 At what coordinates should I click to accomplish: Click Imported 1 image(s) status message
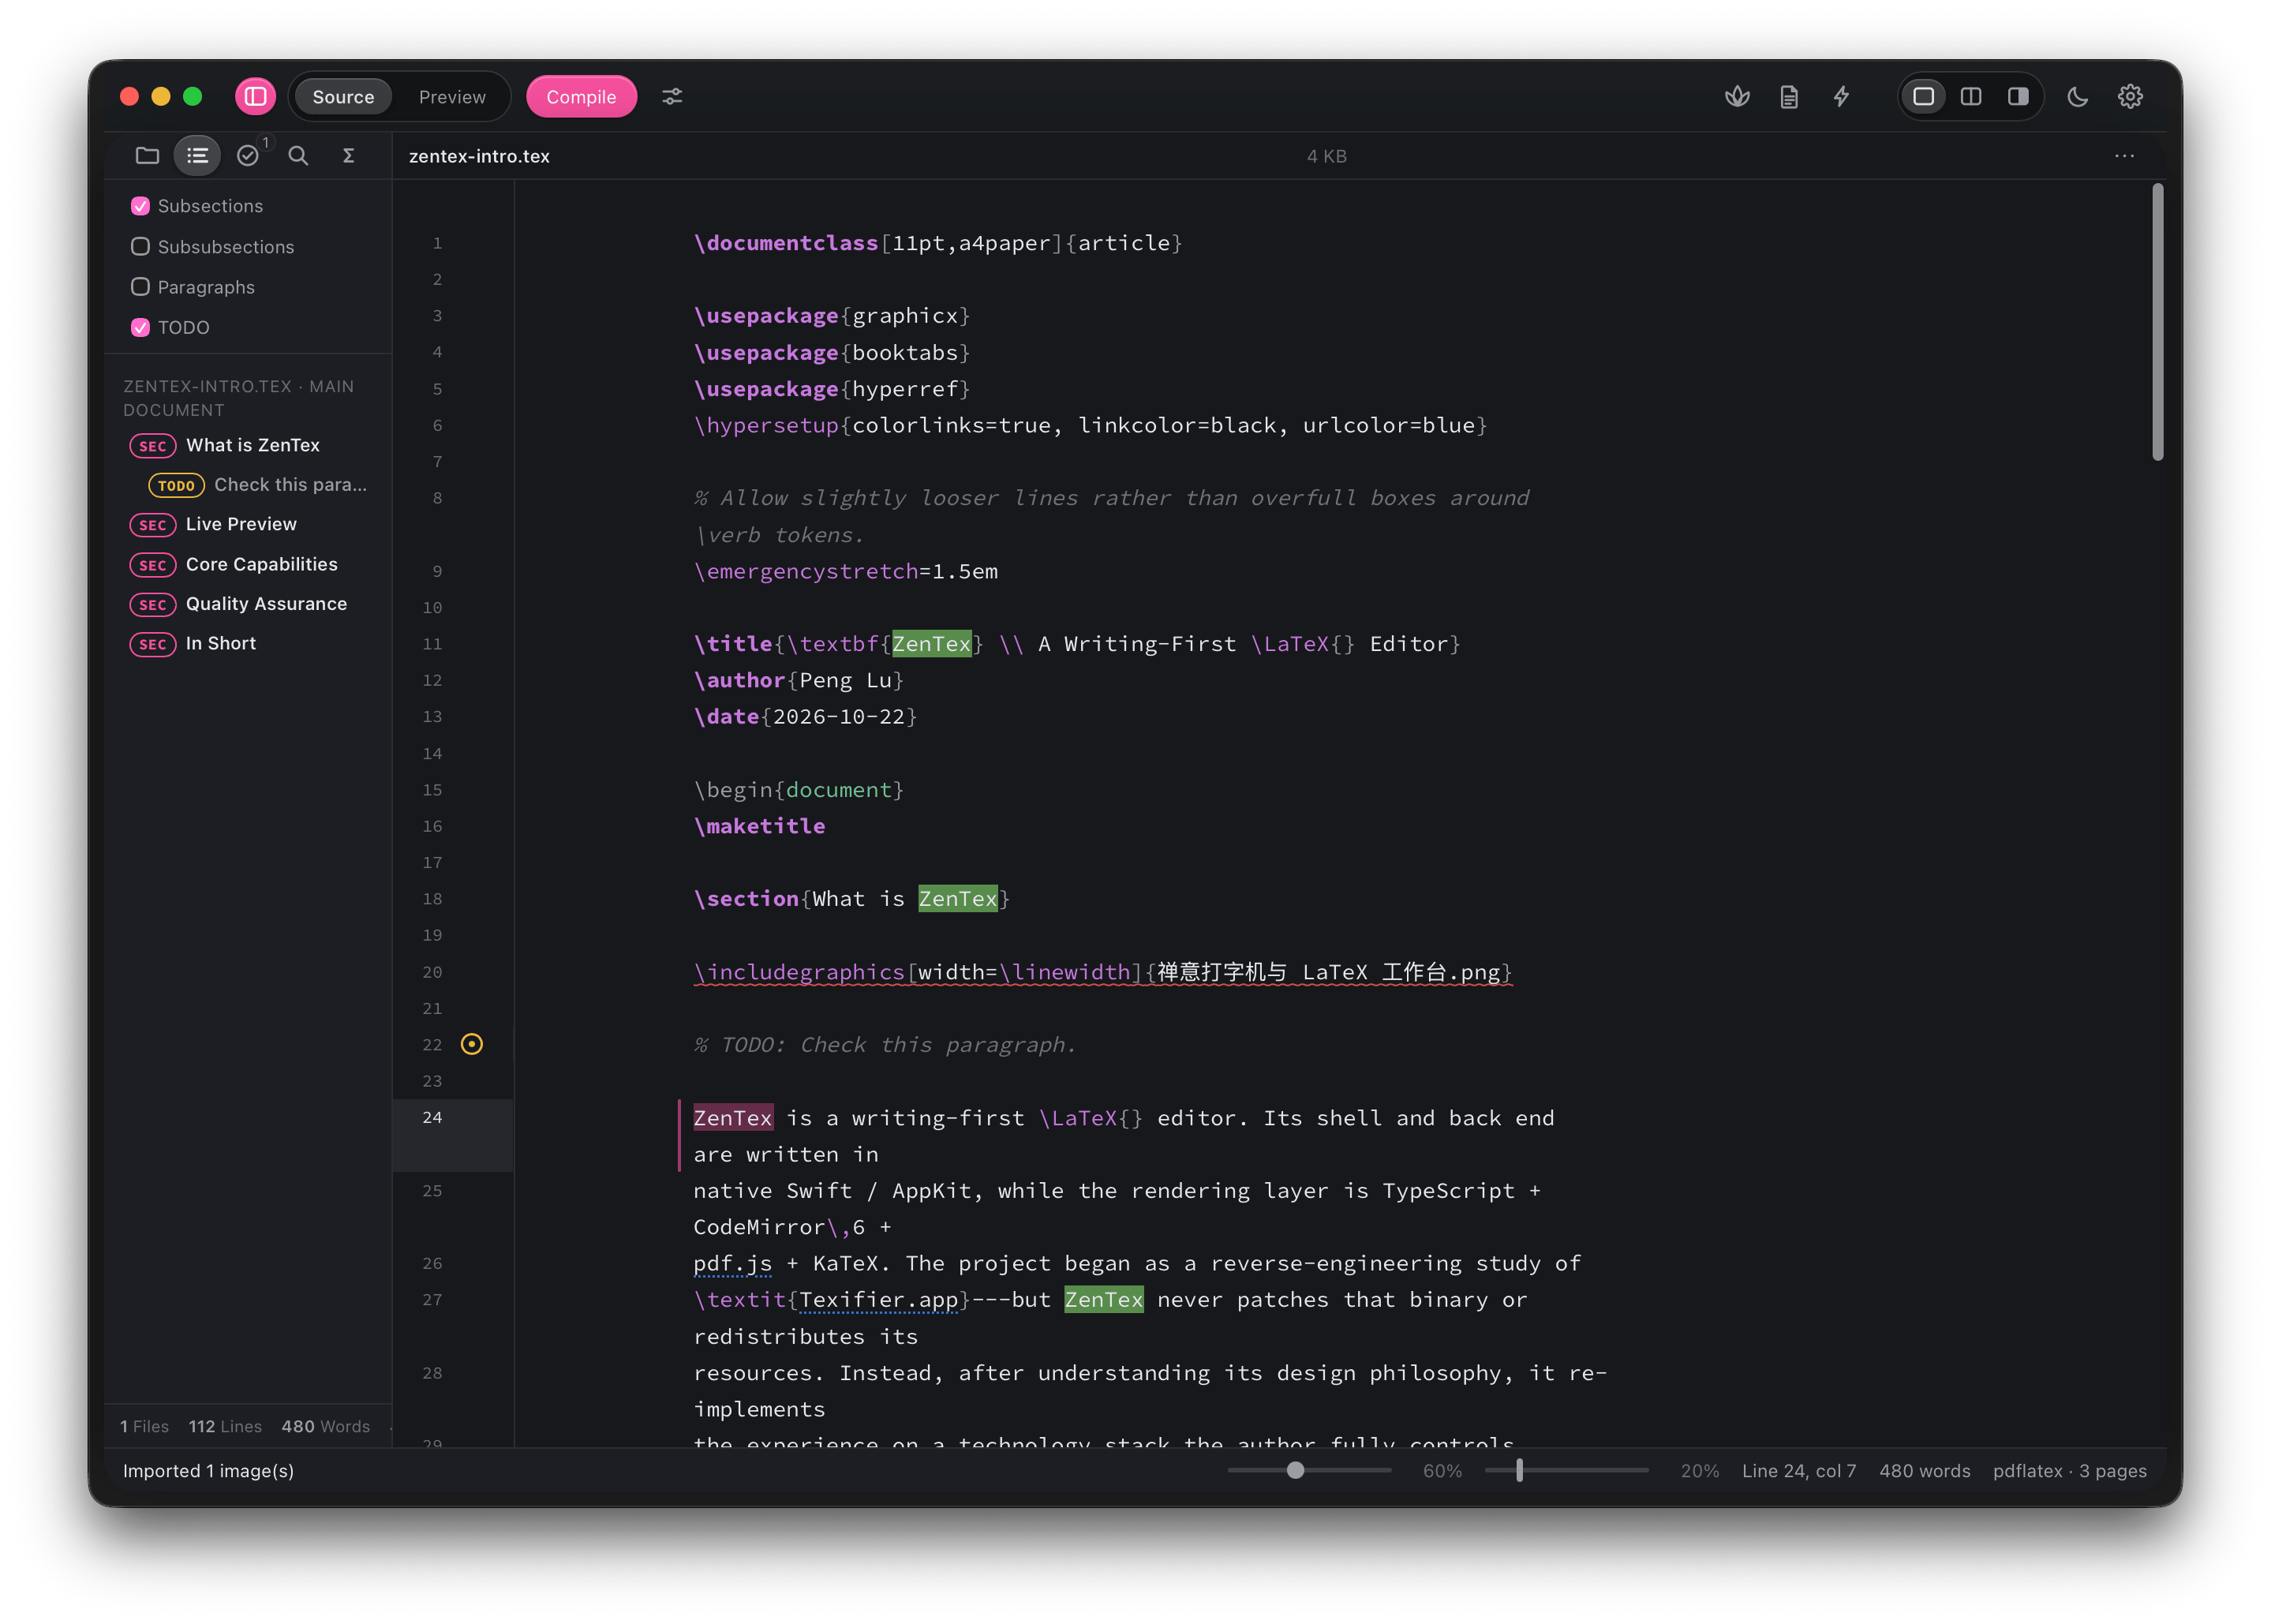(x=208, y=1470)
